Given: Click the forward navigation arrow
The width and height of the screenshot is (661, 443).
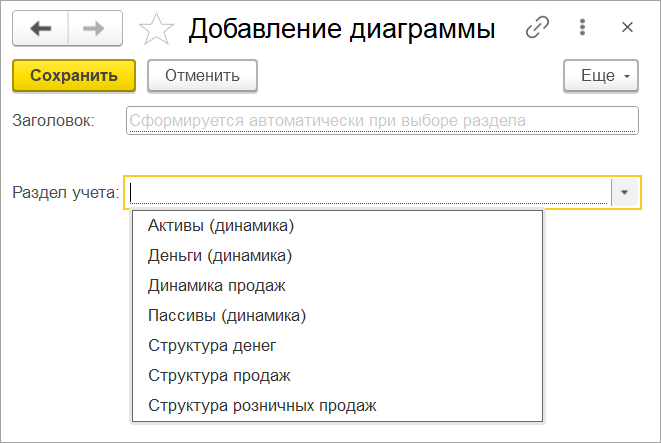Looking at the screenshot, I should pos(93,29).
